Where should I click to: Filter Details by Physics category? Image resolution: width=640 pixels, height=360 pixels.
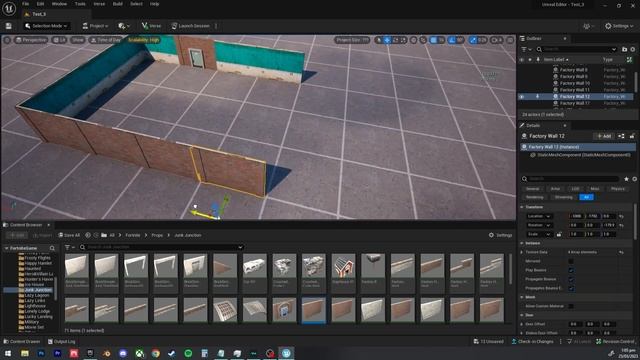pos(618,189)
